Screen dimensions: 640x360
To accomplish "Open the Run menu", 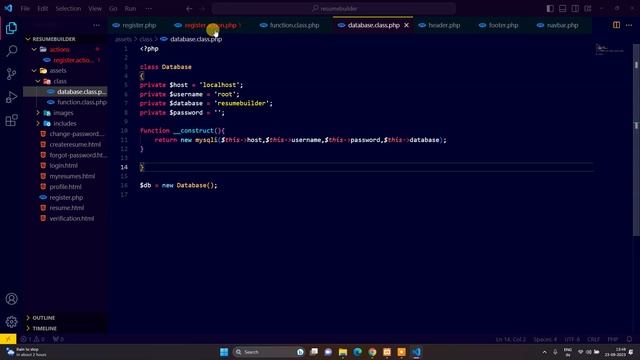I will [130, 8].
